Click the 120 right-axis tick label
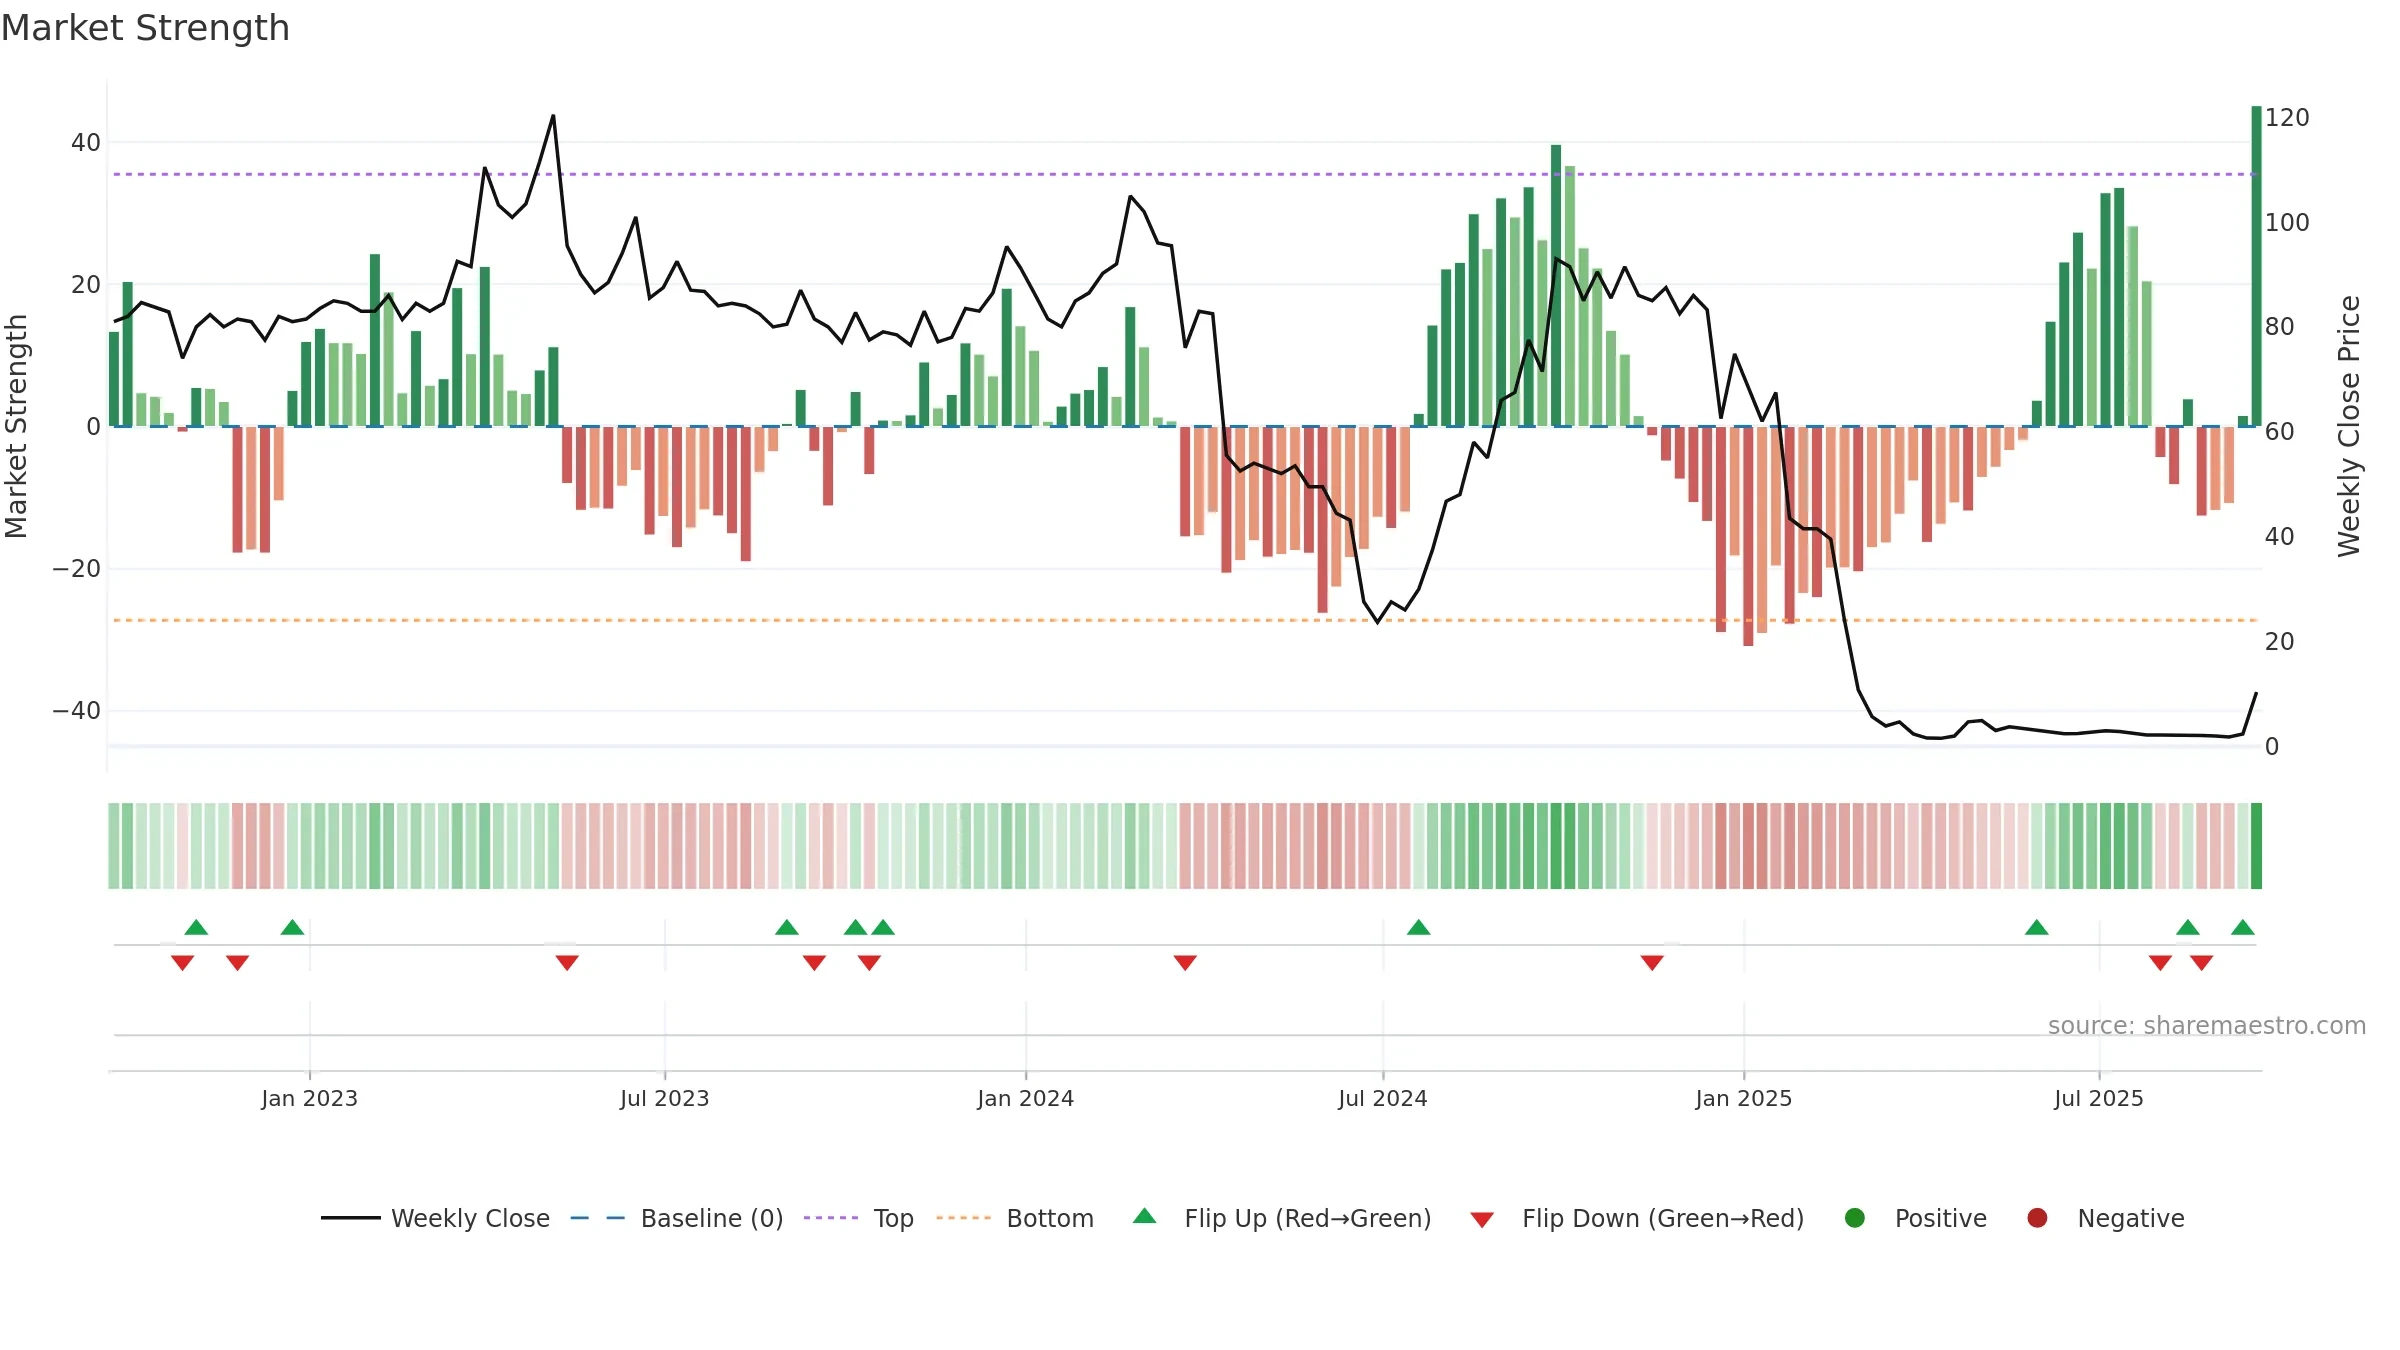Screen dimensions: 2400x1350 click(2287, 117)
